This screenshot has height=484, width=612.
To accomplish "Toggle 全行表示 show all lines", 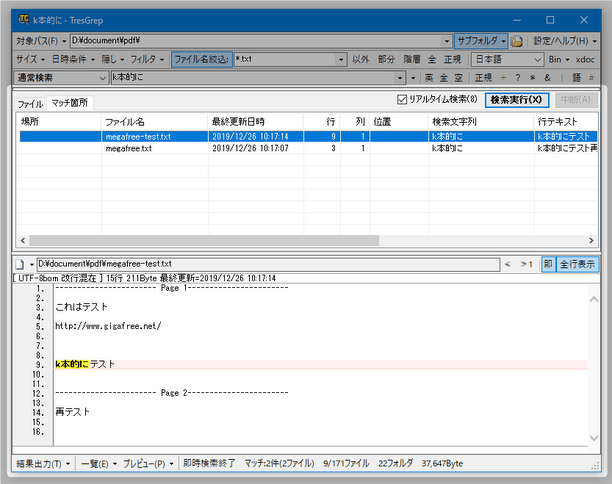I will (x=577, y=264).
